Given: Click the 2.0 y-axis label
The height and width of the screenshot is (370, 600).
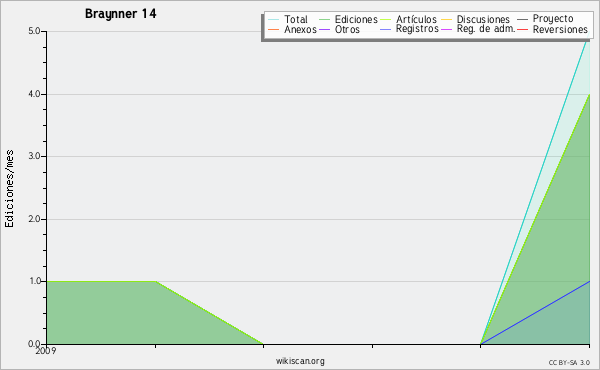Looking at the screenshot, I should click(x=34, y=219).
